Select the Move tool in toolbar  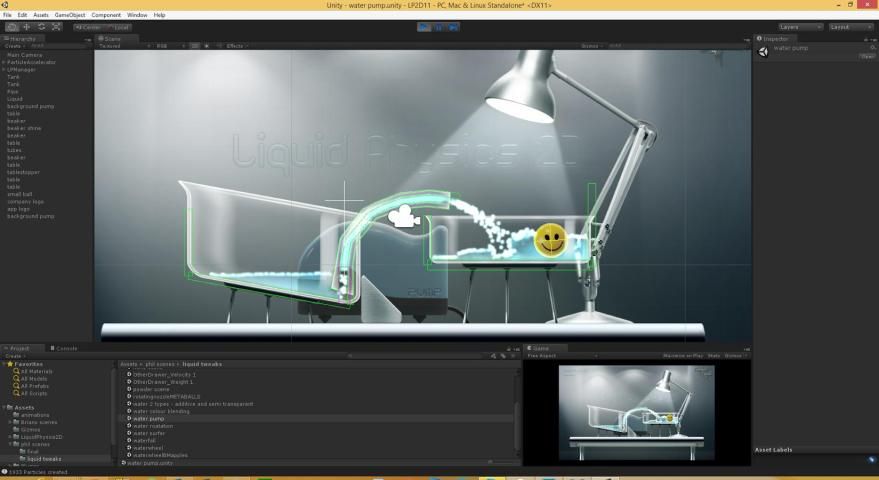26,27
